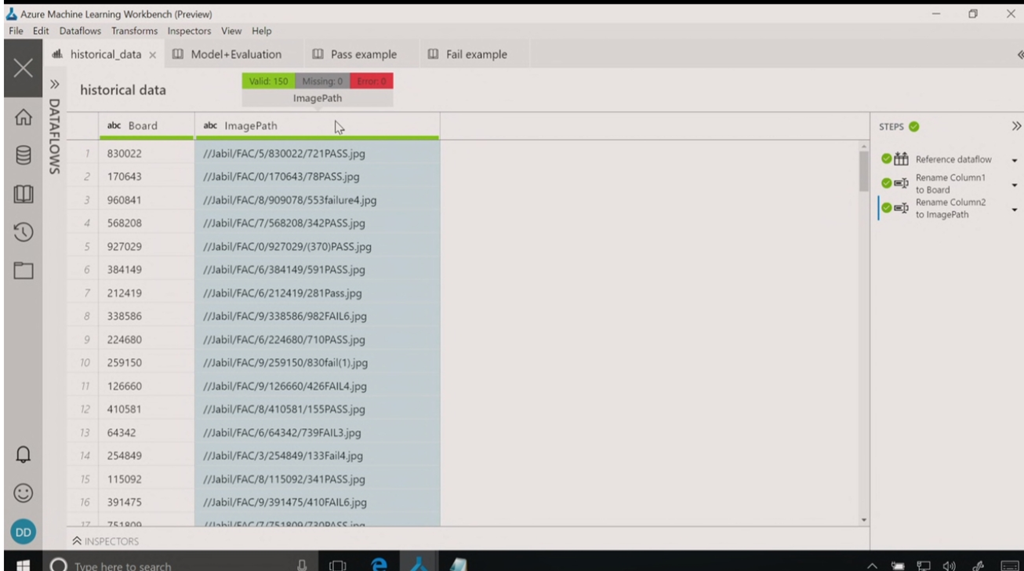Open the Help menu
This screenshot has width=1024, height=571.
pos(261,31)
